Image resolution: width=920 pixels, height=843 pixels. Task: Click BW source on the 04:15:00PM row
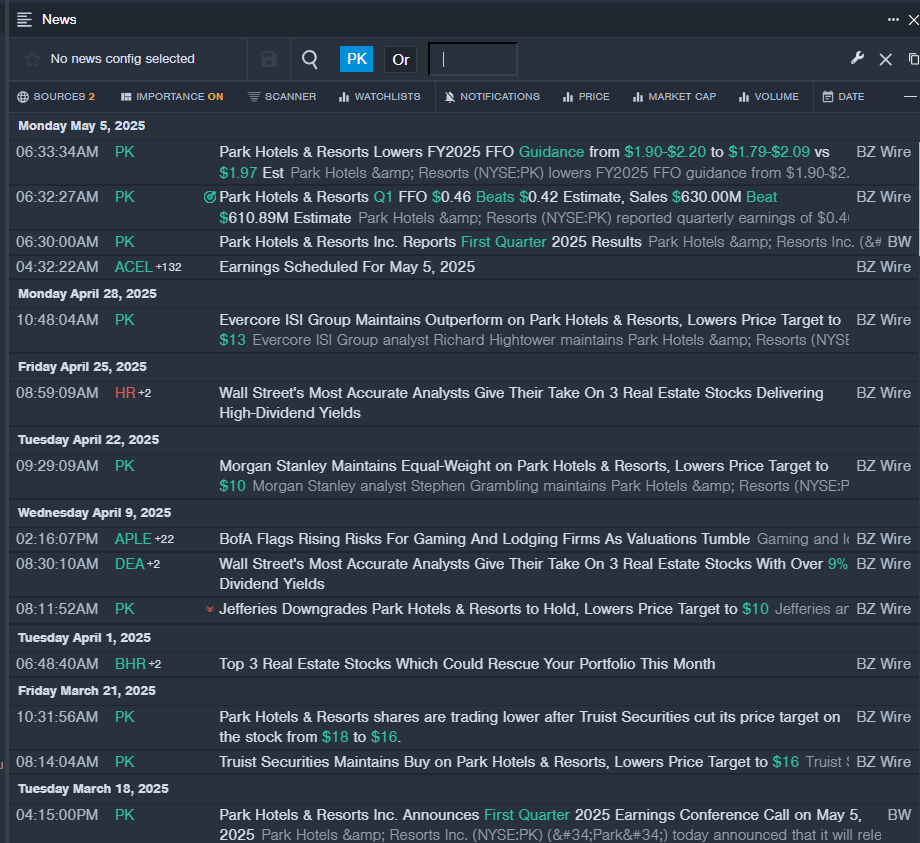899,815
